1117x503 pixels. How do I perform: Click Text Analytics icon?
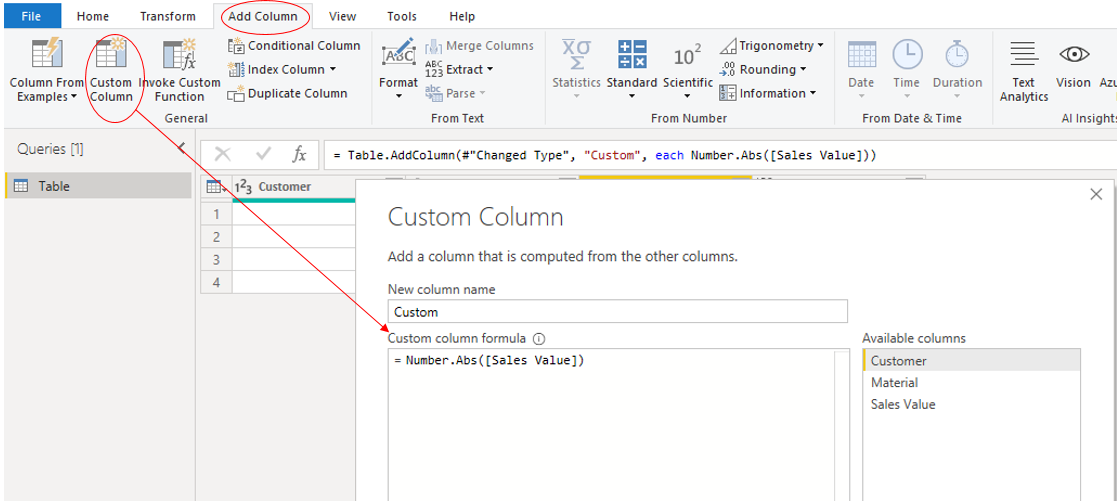point(1024,54)
